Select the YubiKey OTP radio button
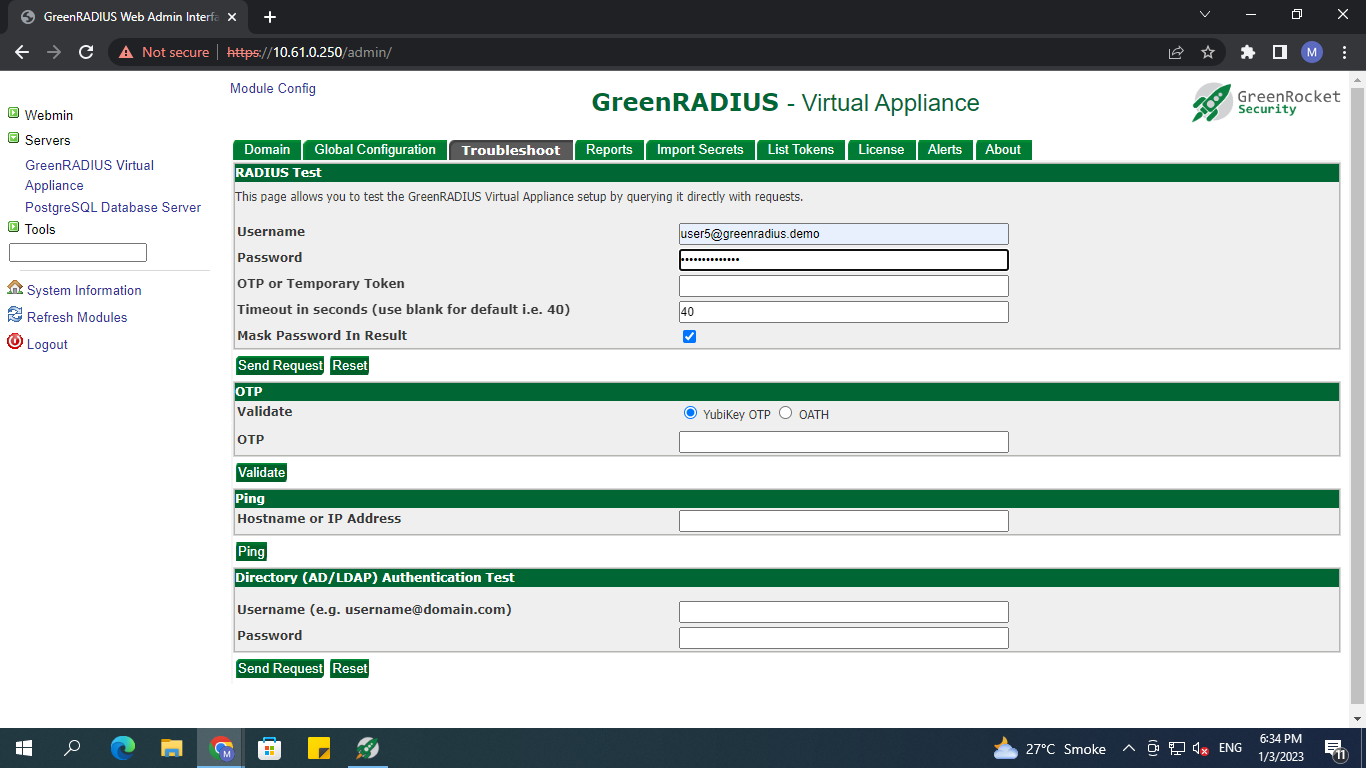This screenshot has width=1366, height=768. click(x=690, y=413)
